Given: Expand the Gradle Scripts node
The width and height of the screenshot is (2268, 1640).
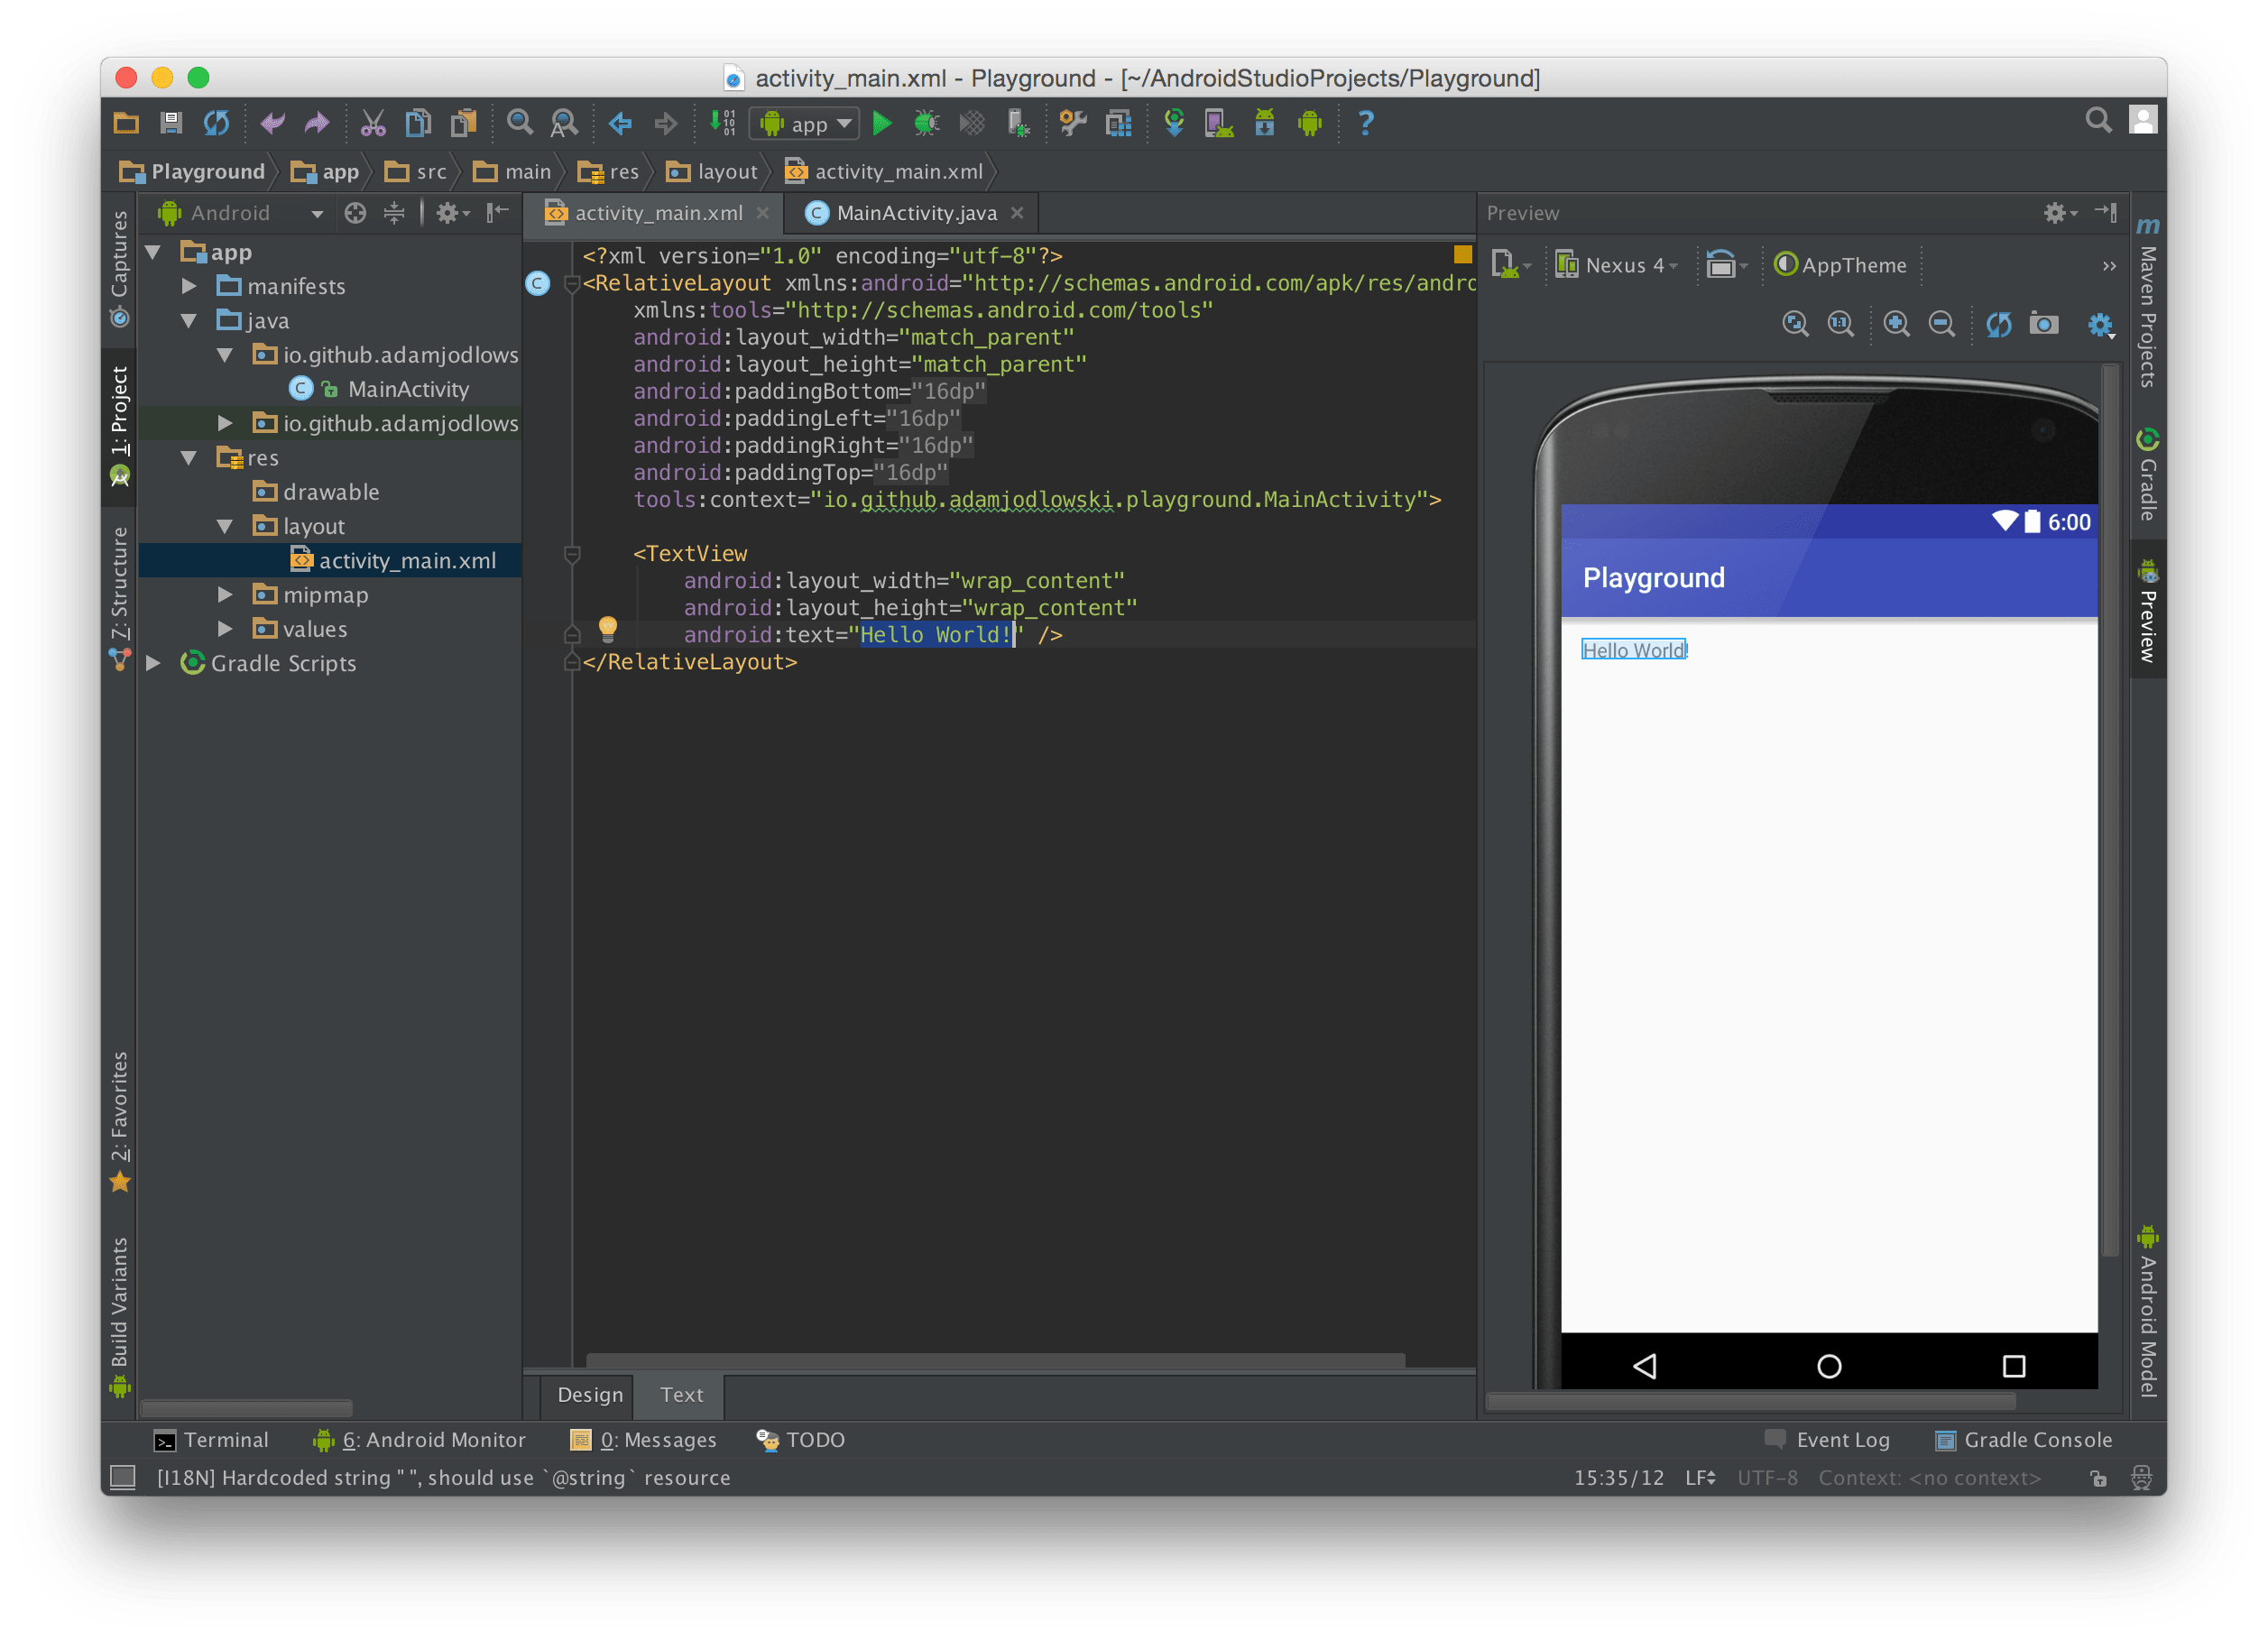Looking at the screenshot, I should click(154, 663).
